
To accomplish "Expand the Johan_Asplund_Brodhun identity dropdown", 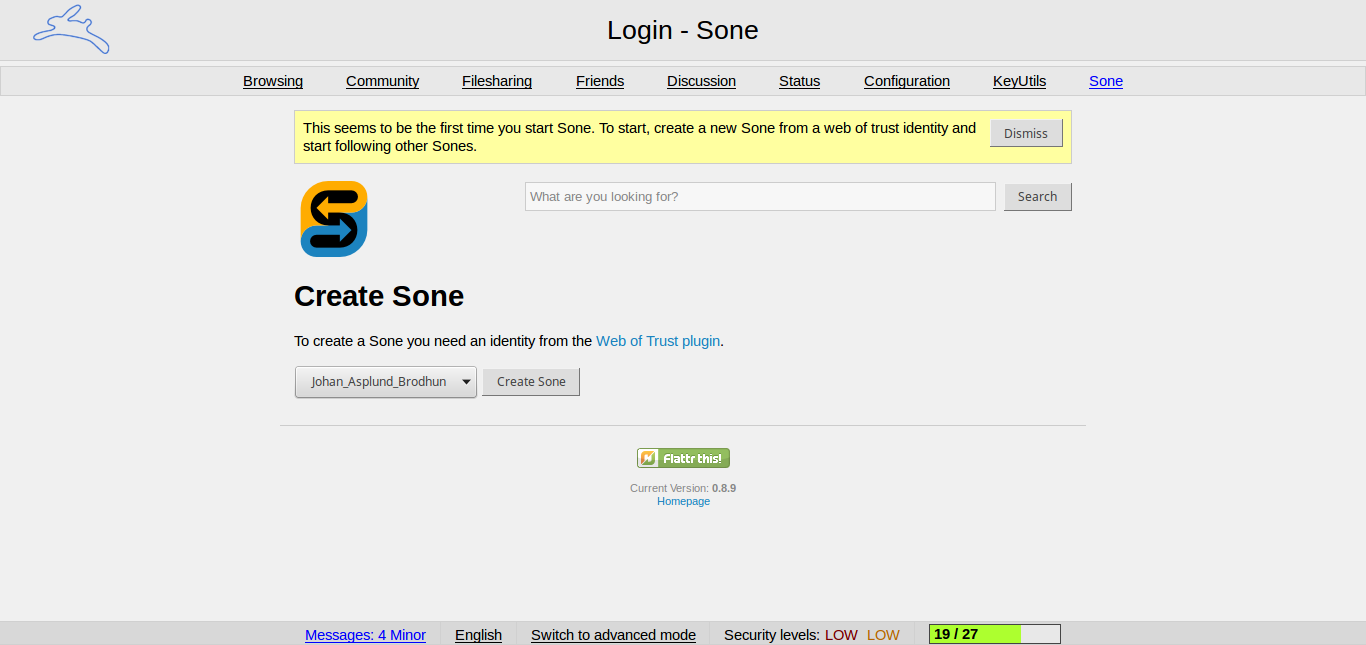I will (x=385, y=382).
